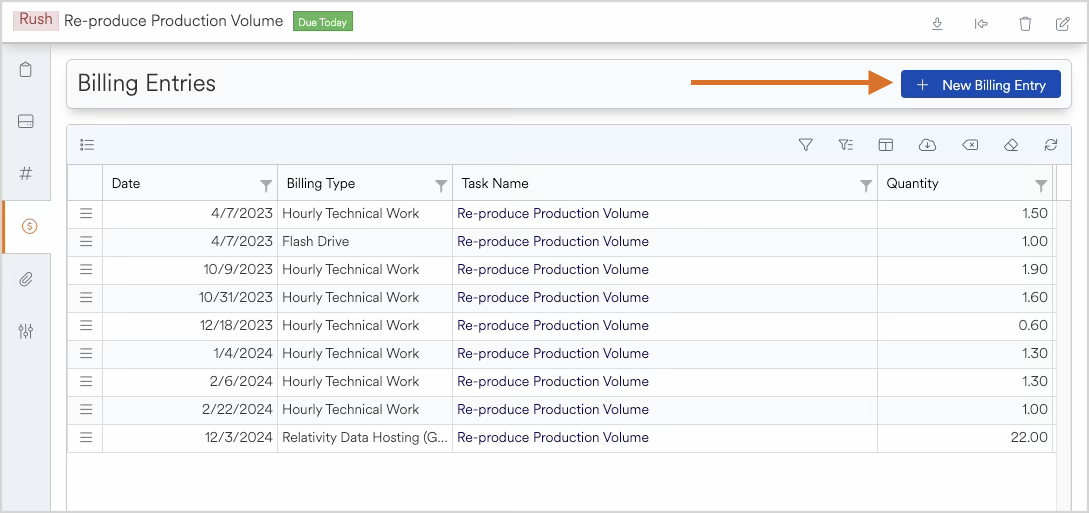
Task: Open row menu for 2/6/2024 entry
Action: (x=85, y=381)
